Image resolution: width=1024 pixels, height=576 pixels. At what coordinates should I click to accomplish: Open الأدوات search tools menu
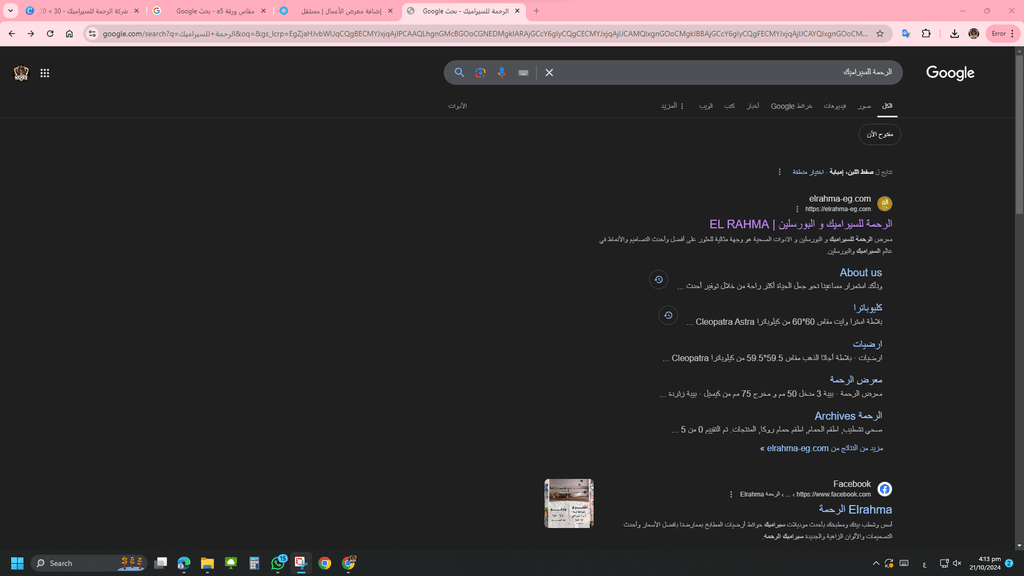[457, 106]
